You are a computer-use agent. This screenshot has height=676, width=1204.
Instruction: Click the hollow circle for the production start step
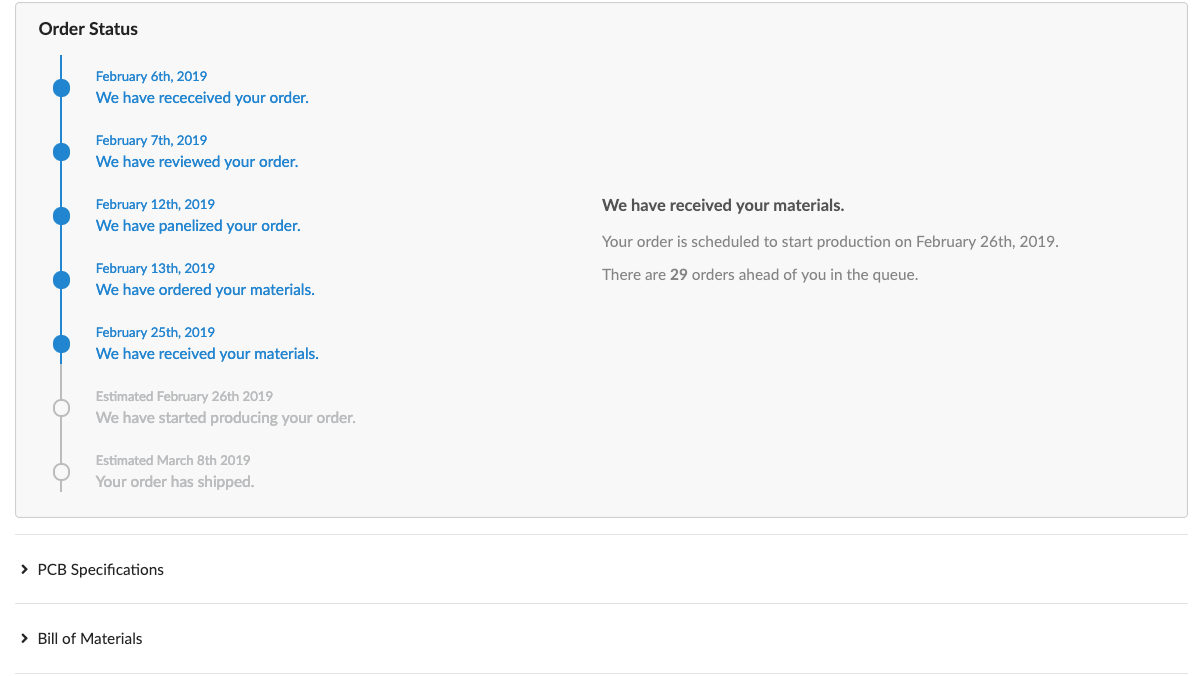click(61, 407)
